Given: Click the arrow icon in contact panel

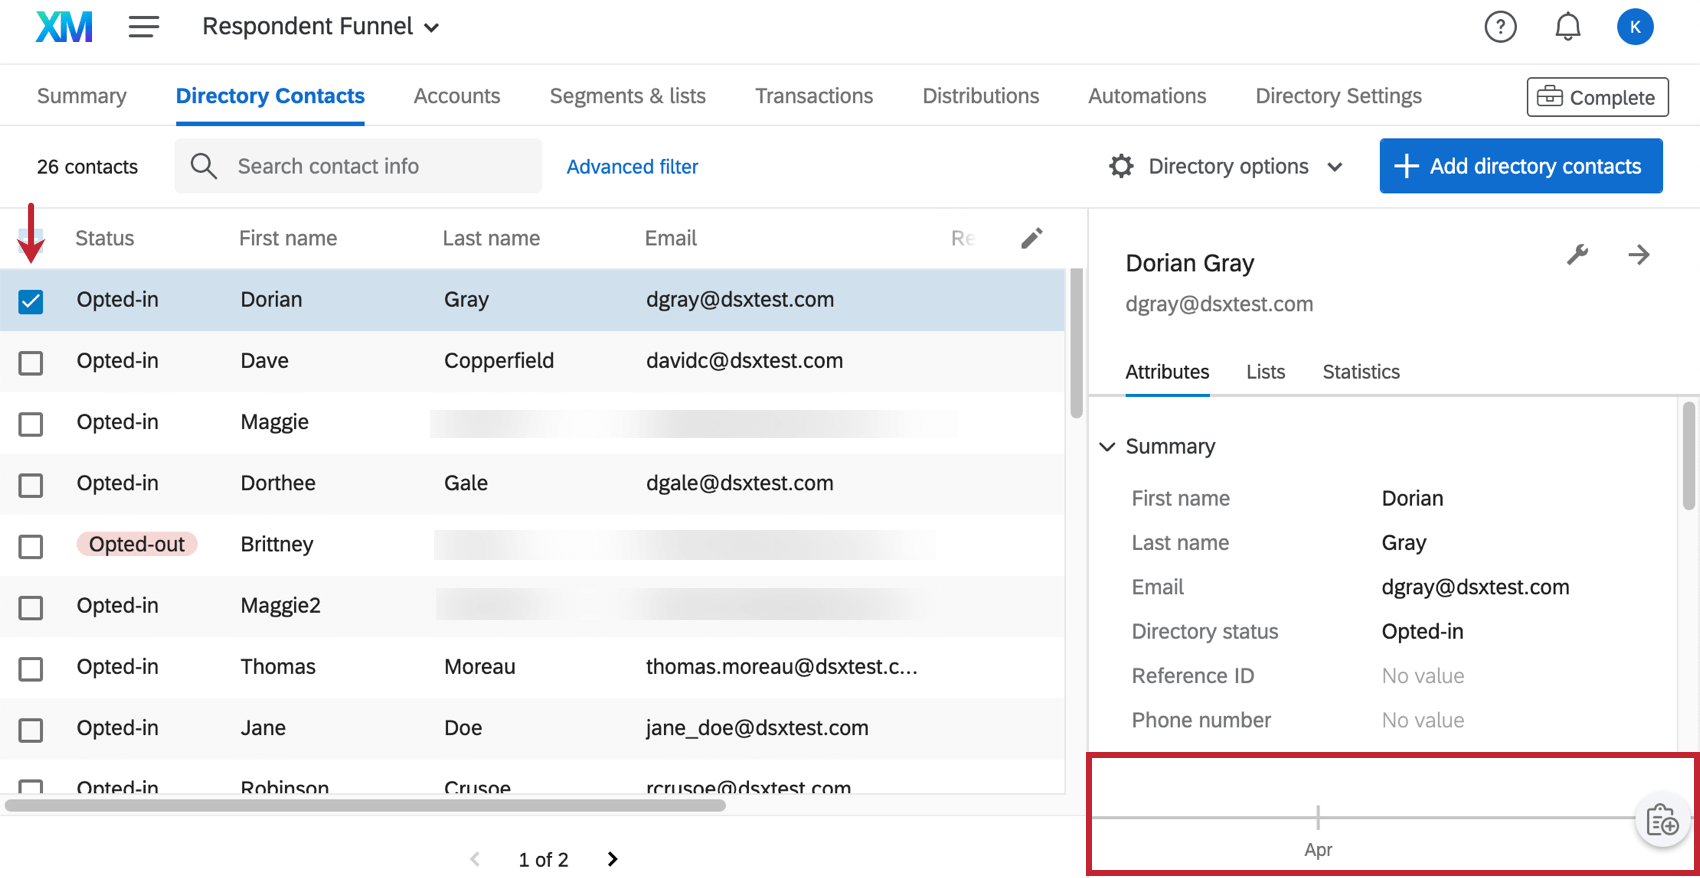Looking at the screenshot, I should 1639,255.
